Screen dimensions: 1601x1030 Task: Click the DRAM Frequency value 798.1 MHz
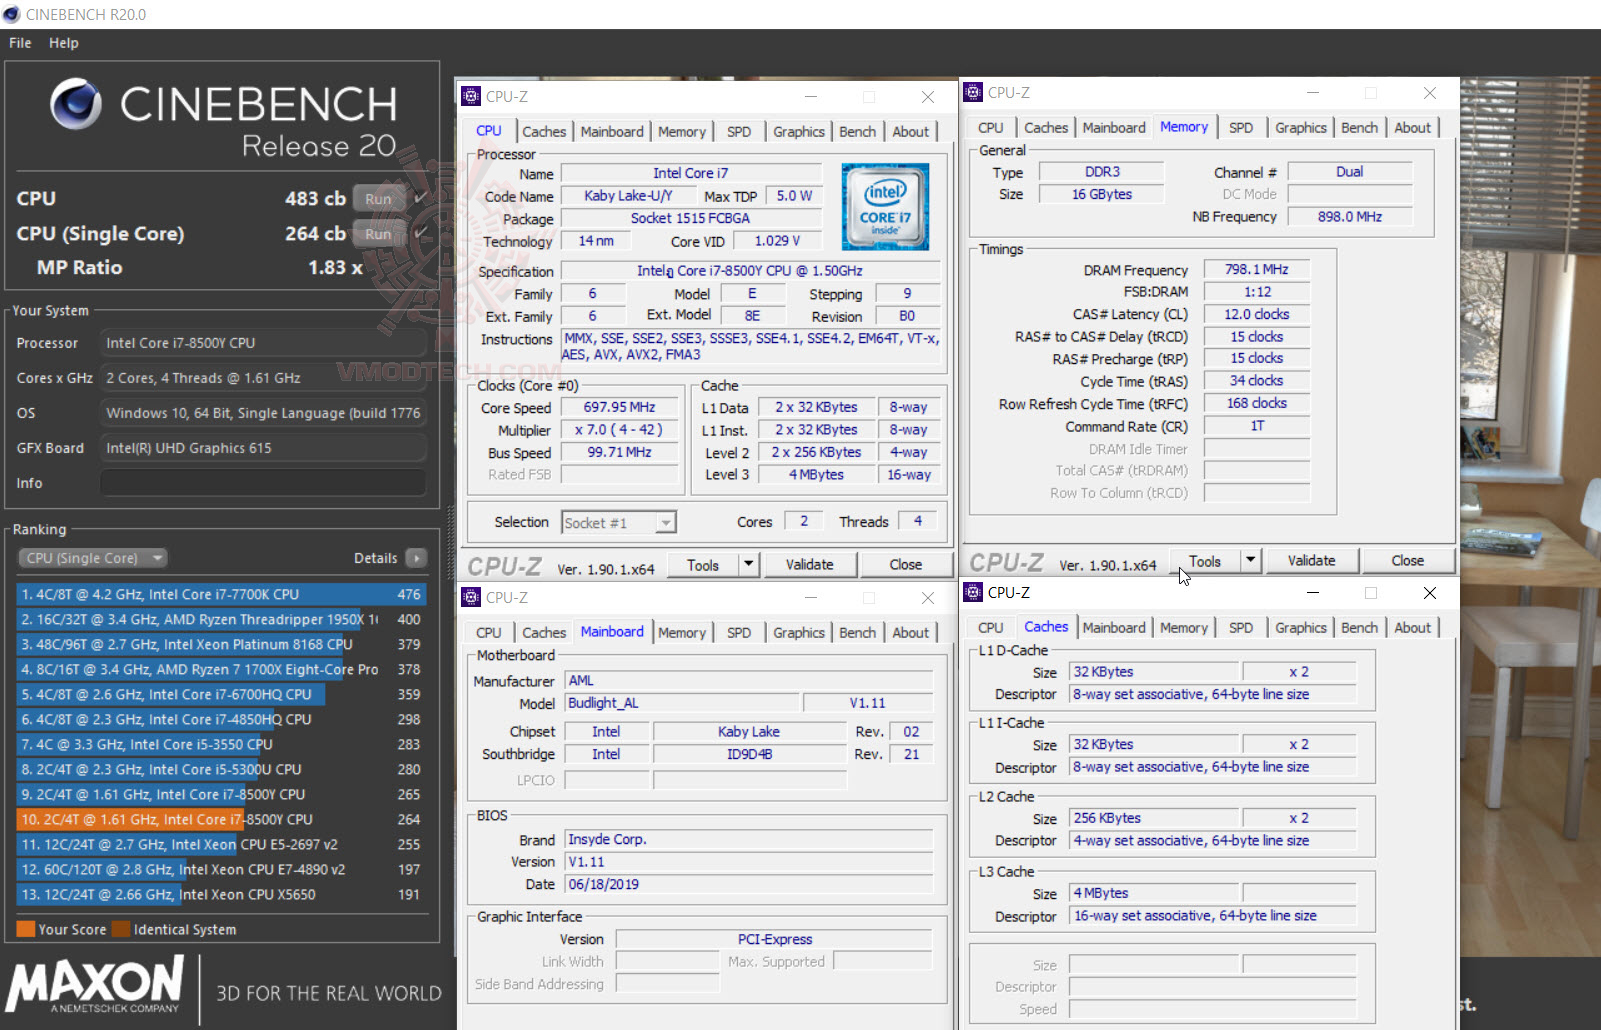(x=1257, y=269)
